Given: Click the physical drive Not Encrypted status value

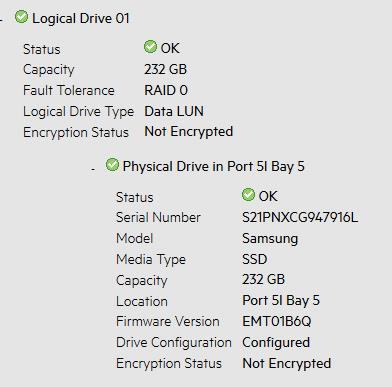Looking at the screenshot, I should (x=287, y=363).
